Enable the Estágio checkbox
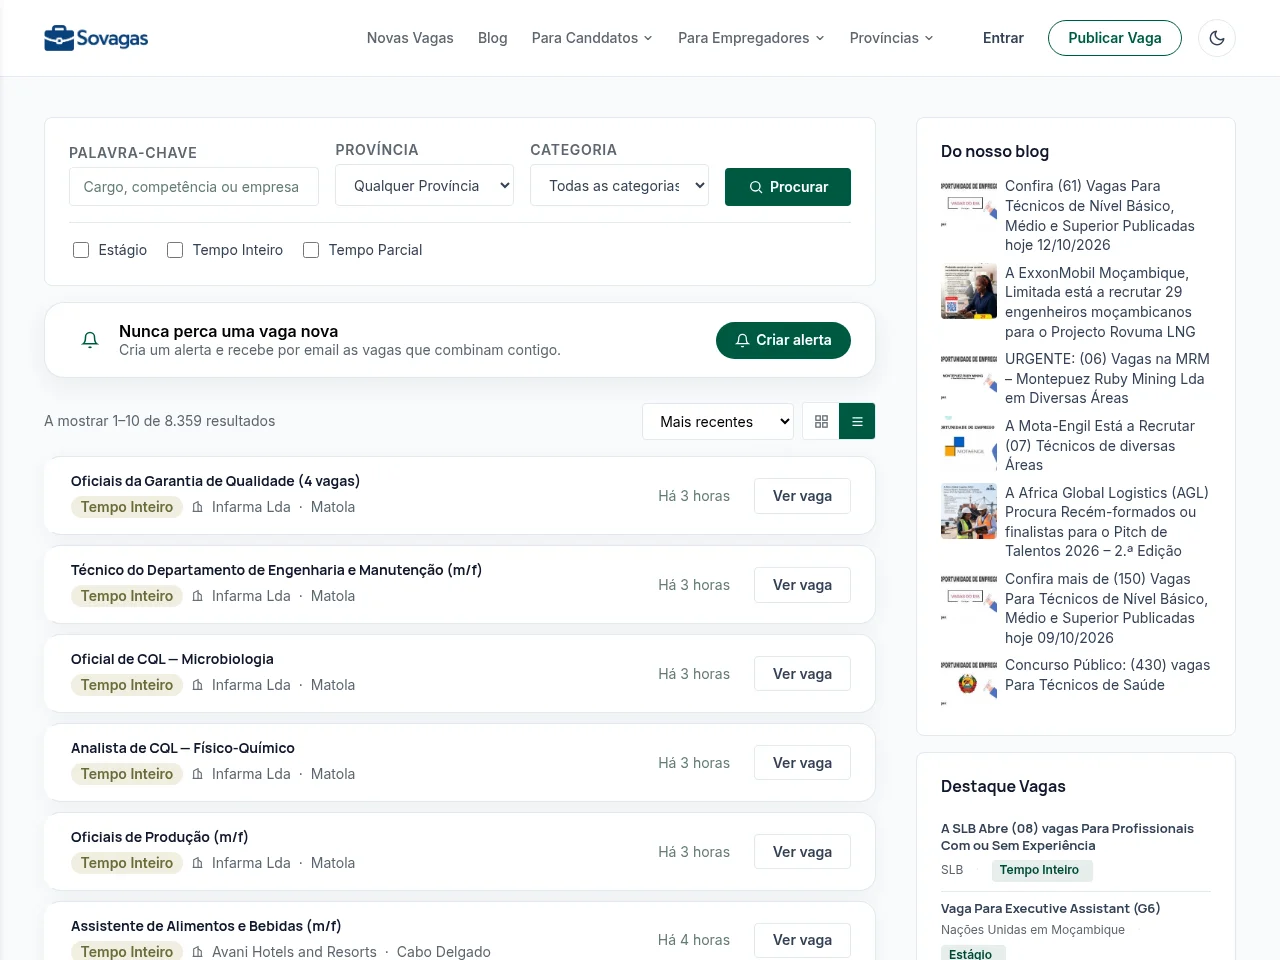Viewport: 1280px width, 960px height. (81, 250)
